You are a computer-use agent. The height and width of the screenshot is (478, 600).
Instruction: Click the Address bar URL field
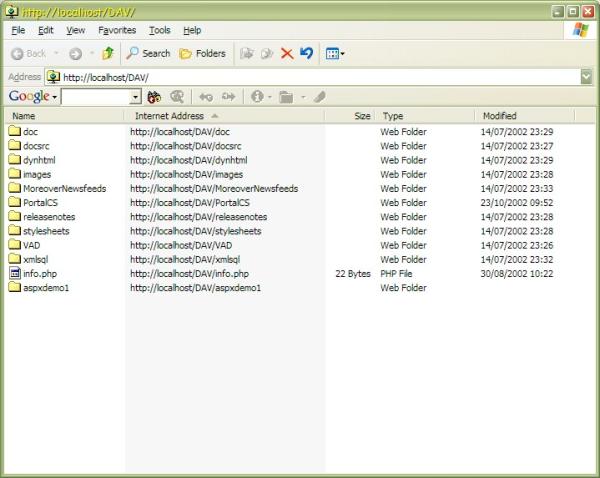(313, 77)
